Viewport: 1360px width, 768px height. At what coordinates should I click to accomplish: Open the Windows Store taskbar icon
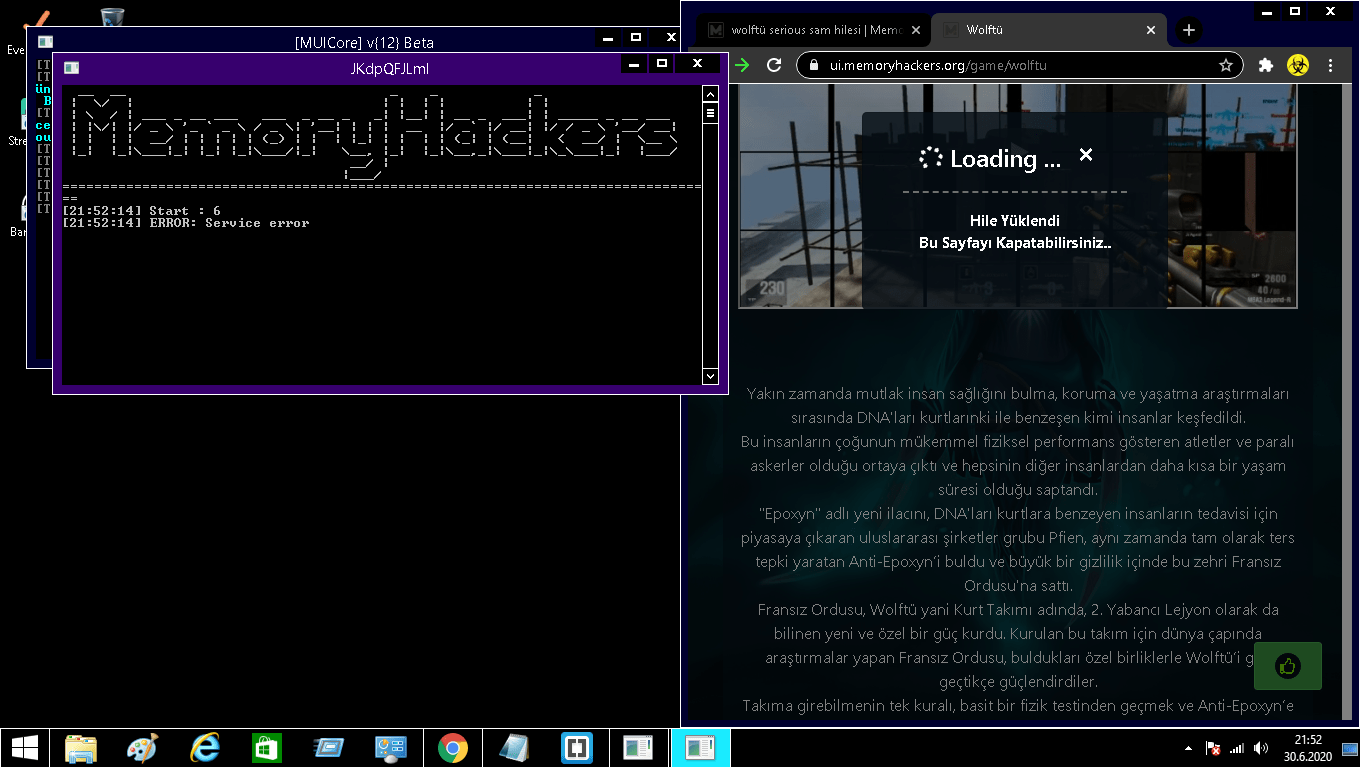[267, 748]
